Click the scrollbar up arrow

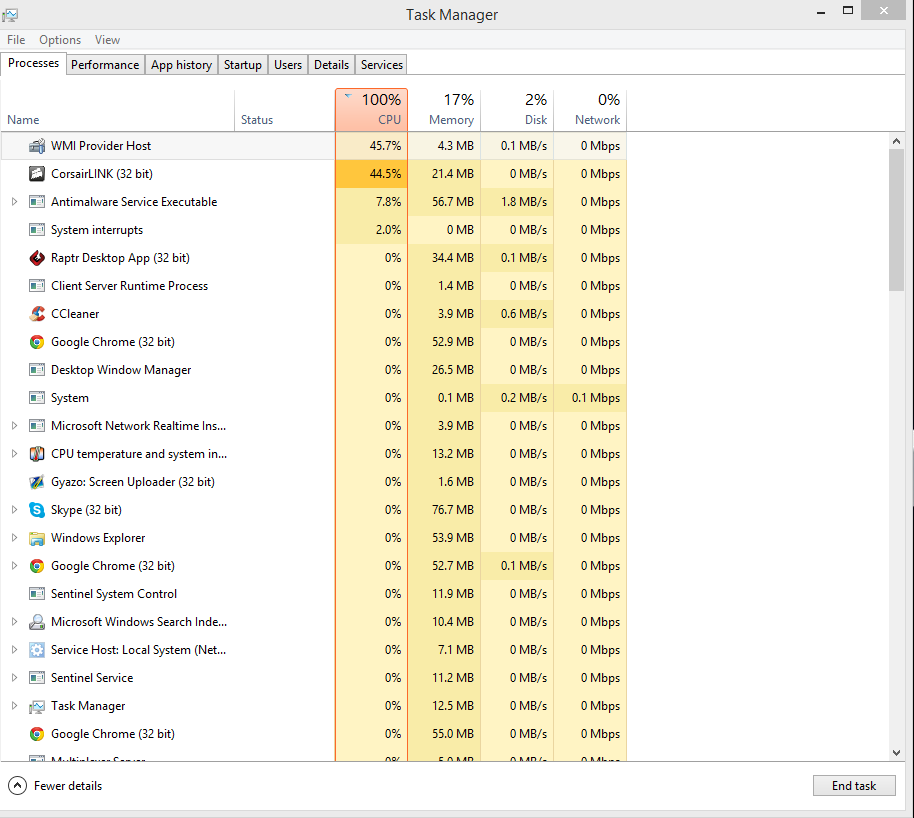[897, 141]
